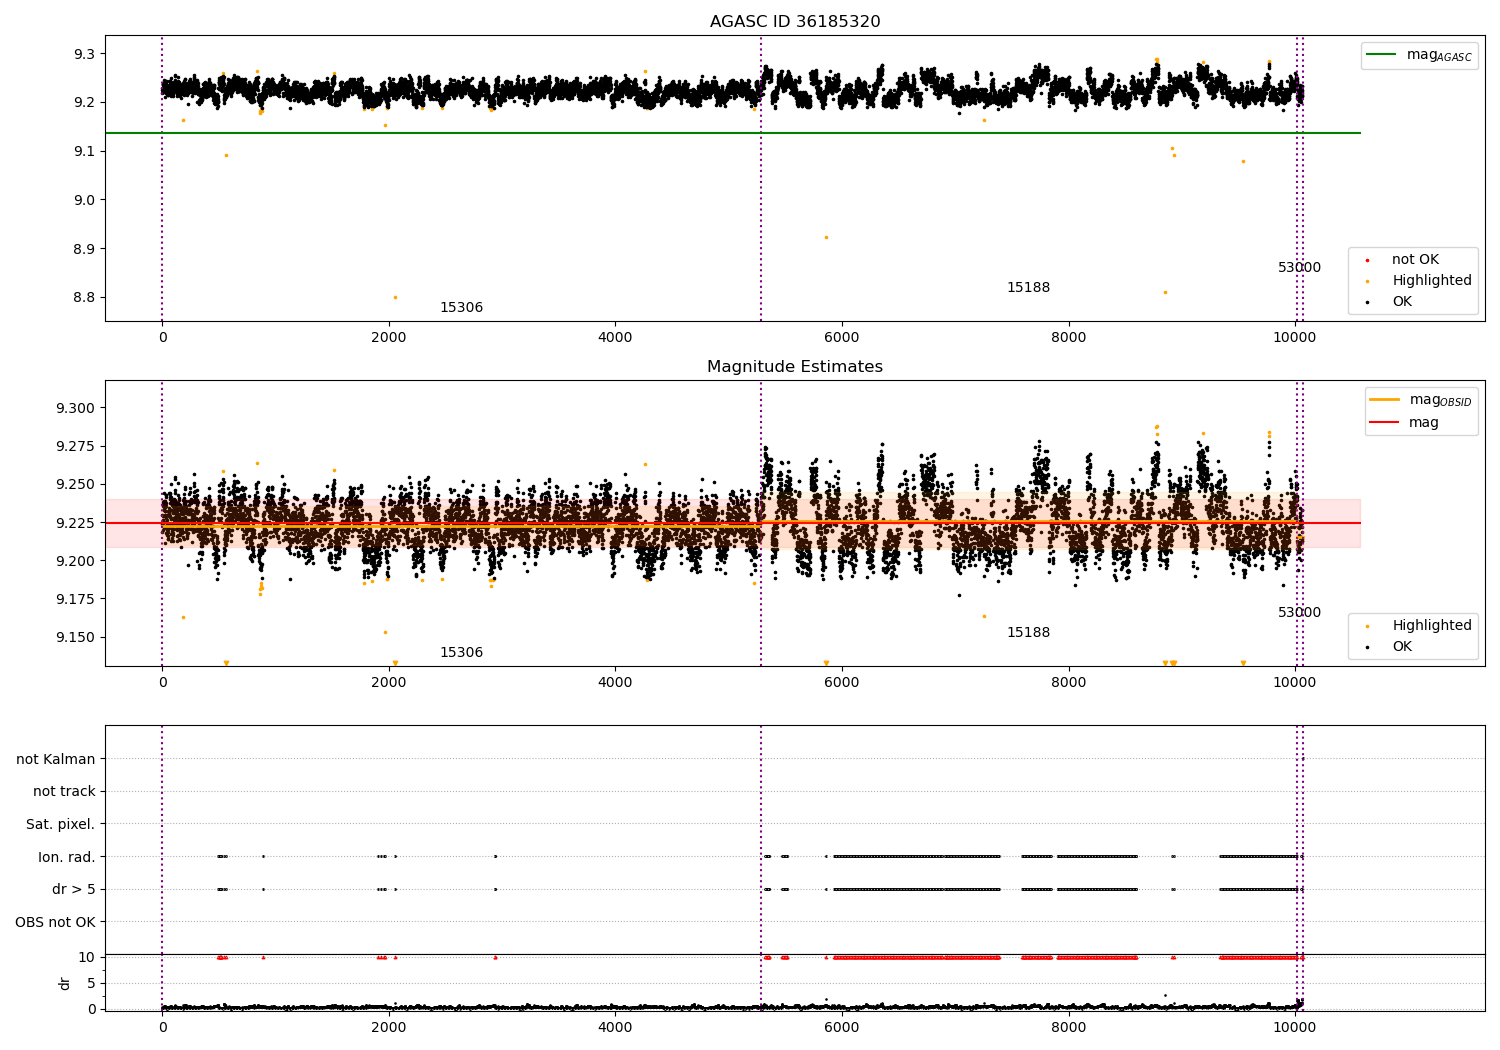Viewport: 1500px width, 1050px height.
Task: Click the "15188" annotation in Magnitude Estimates plot
Action: (1028, 633)
